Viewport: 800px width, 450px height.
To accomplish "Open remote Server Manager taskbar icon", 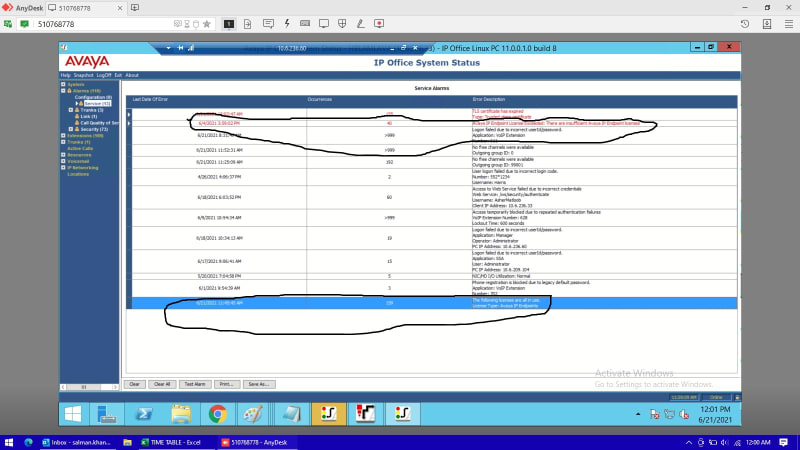I will [x=107, y=414].
